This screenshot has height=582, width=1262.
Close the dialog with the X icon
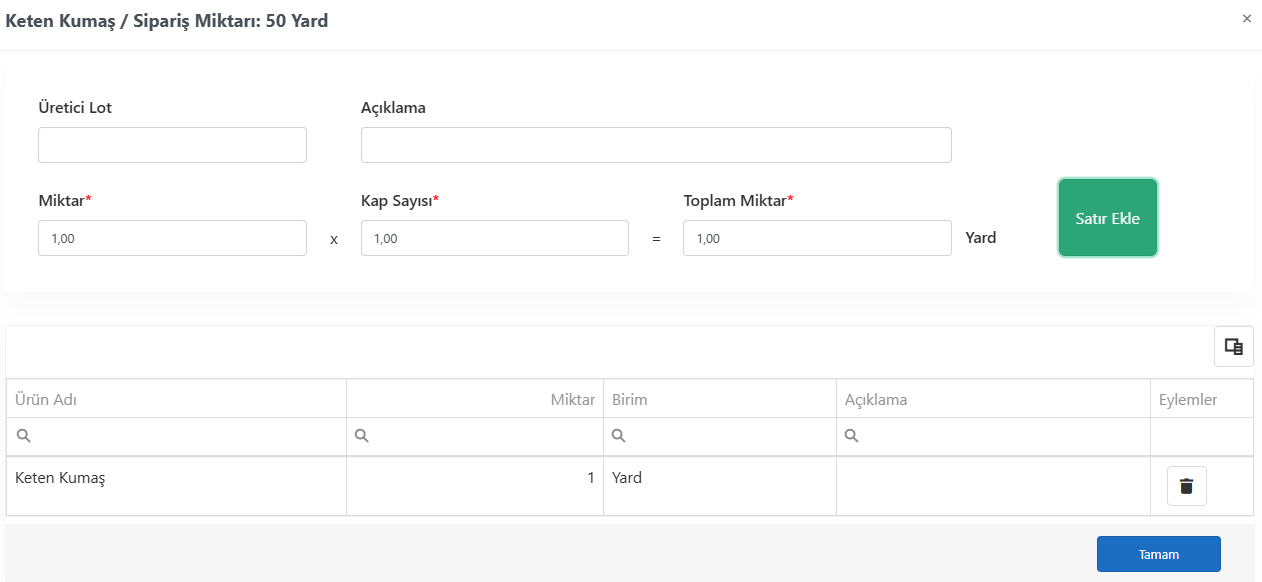point(1247,18)
